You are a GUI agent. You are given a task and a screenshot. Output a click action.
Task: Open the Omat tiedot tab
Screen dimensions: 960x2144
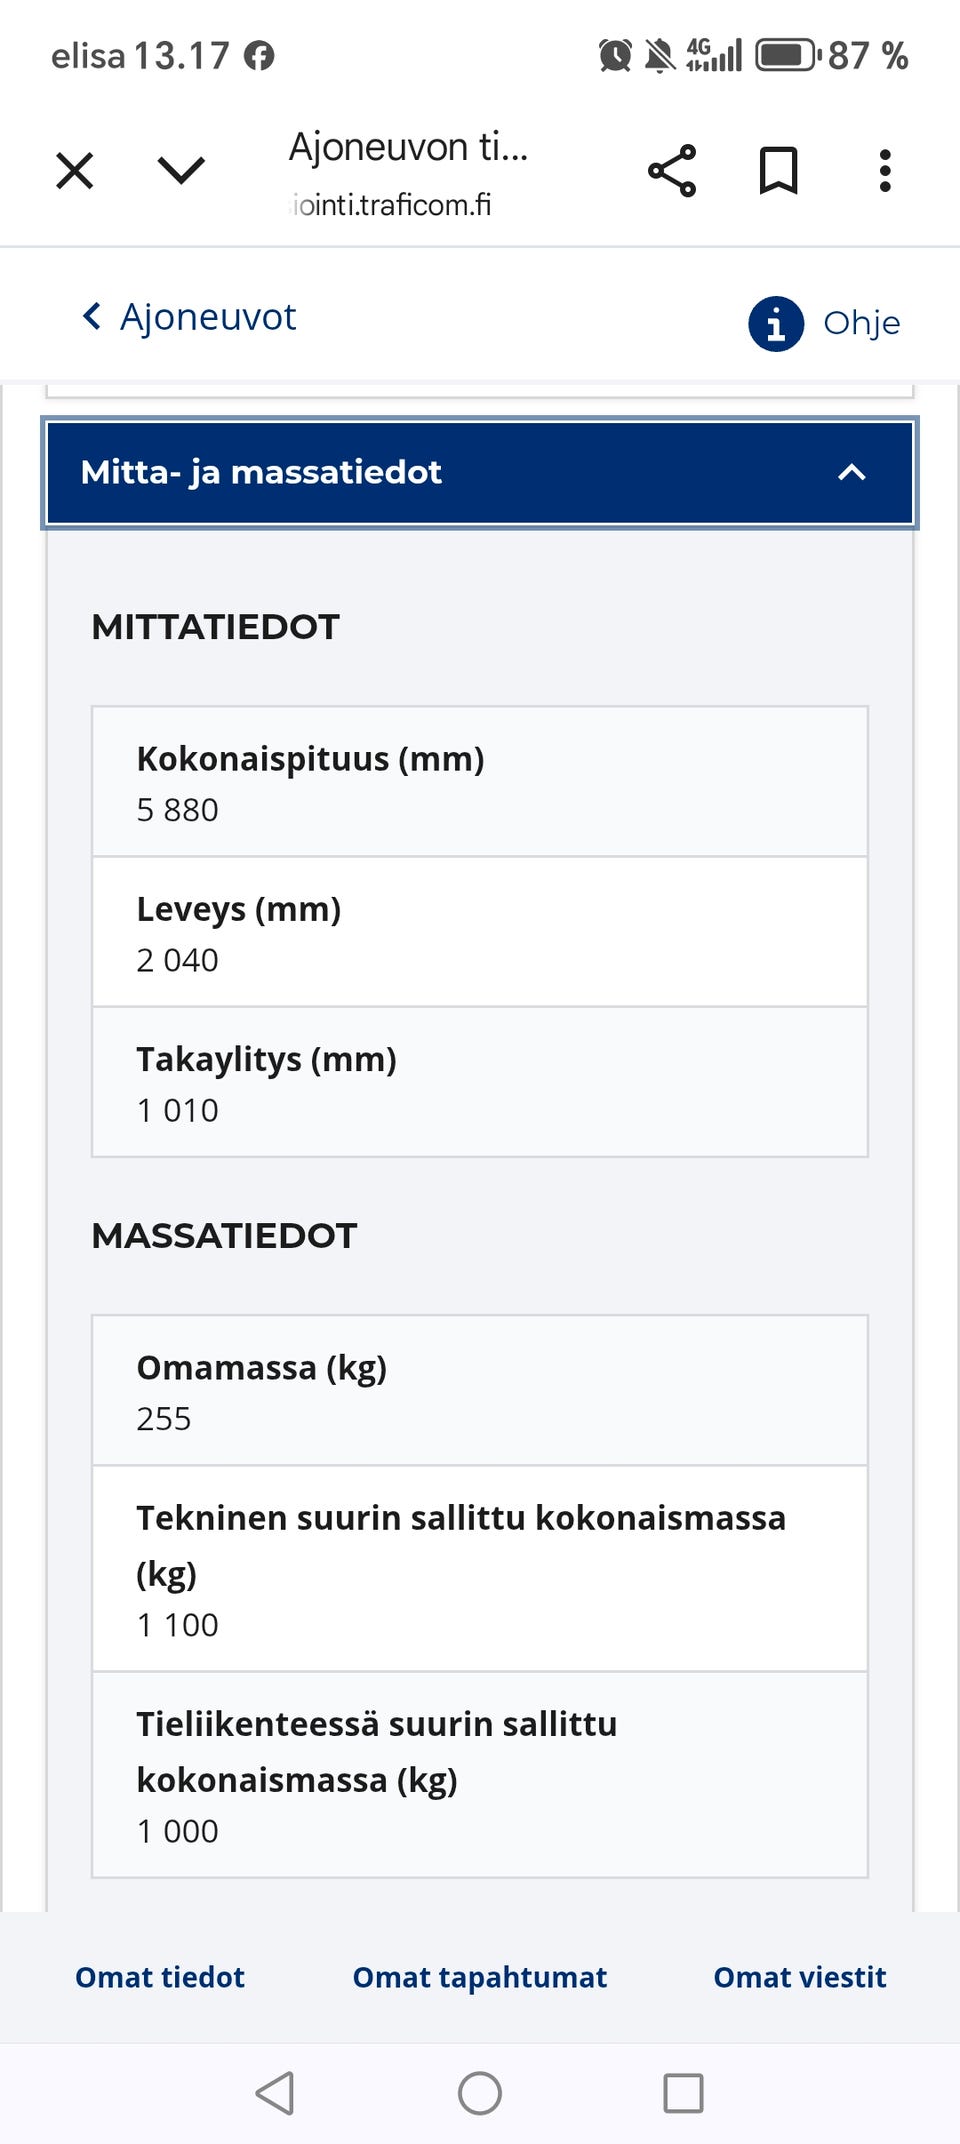click(160, 1977)
